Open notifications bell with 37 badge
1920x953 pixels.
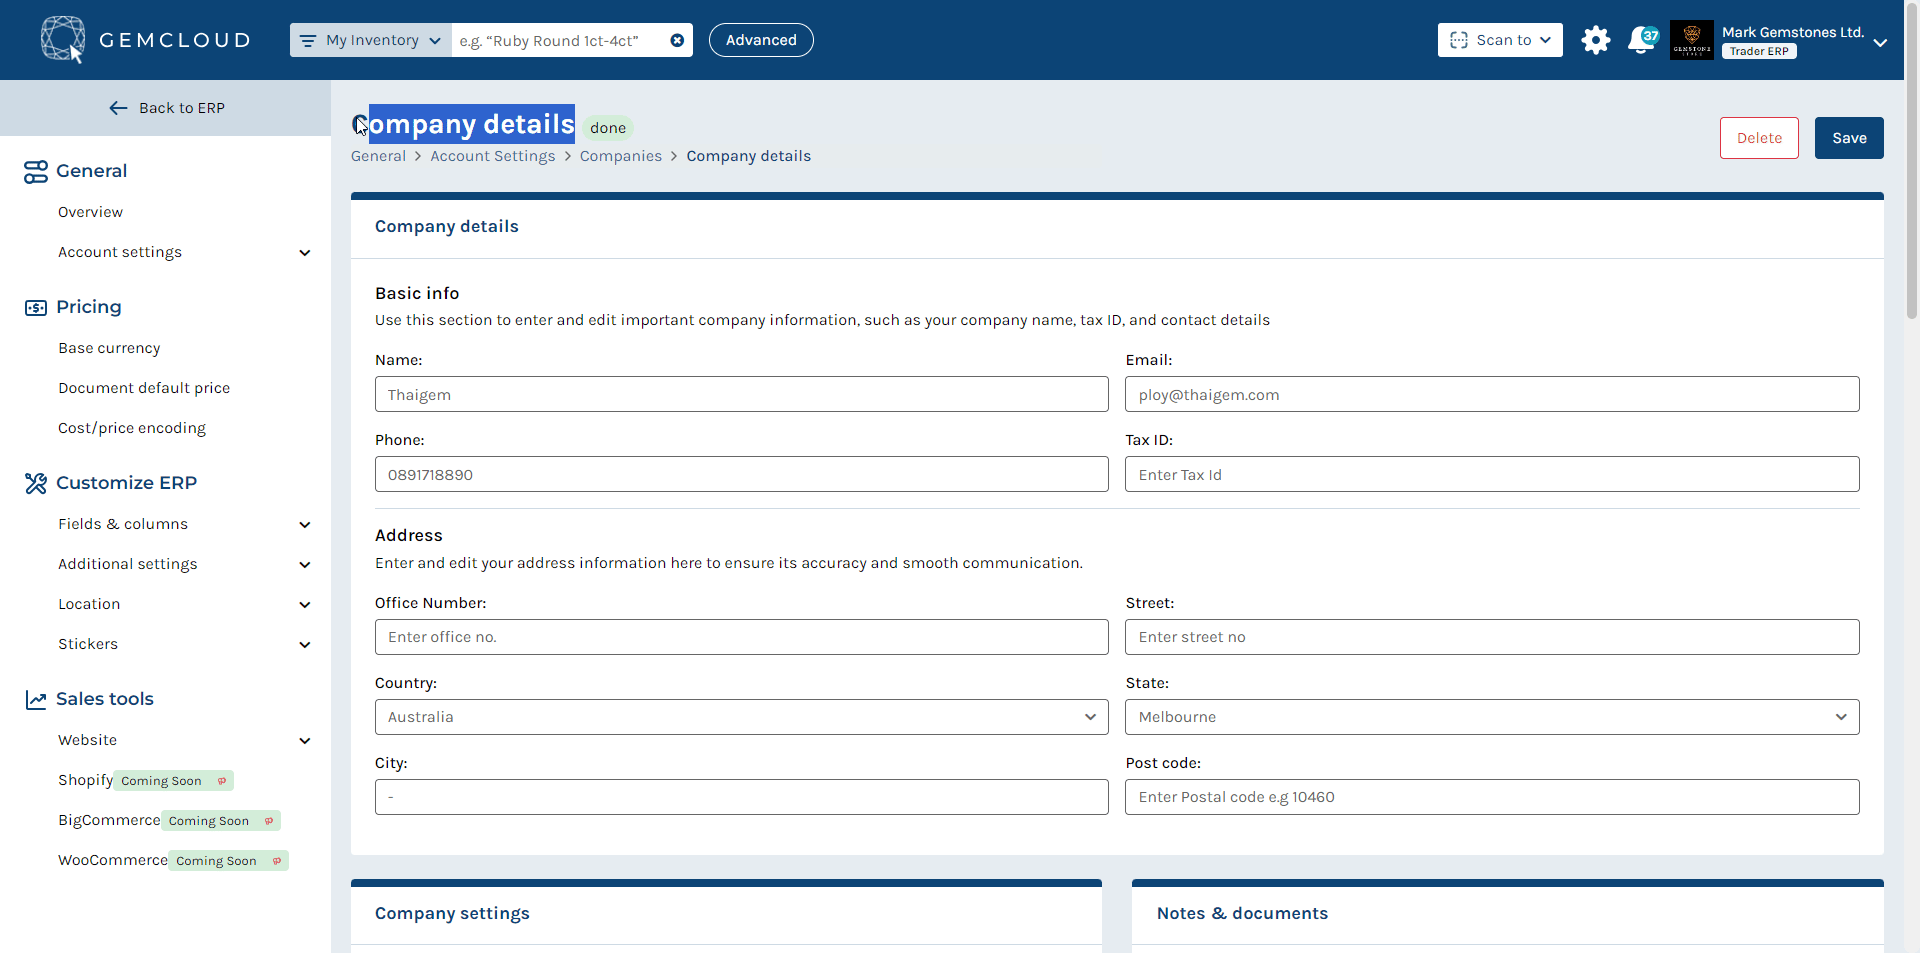1642,40
